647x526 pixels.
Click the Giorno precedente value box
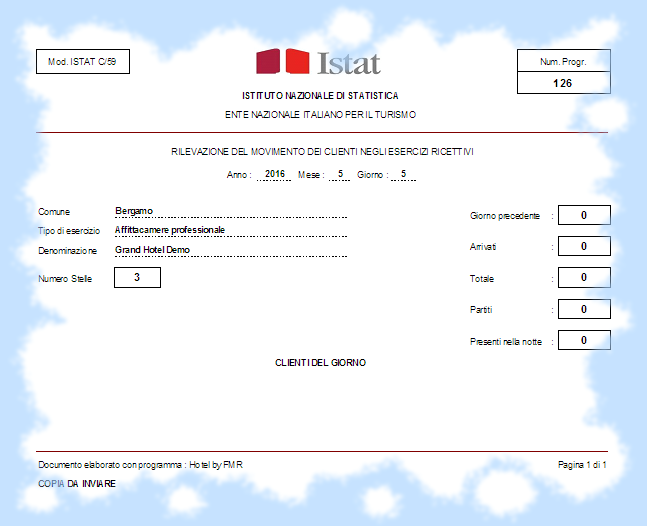(x=584, y=215)
